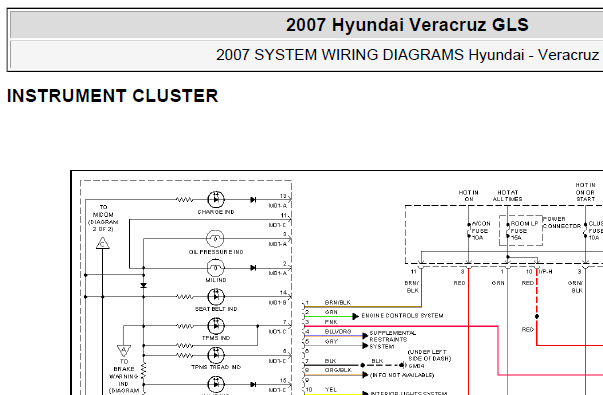Click 'ENGINE CONTROLS SYSTEM' reference
The height and width of the screenshot is (395, 603).
coord(402,316)
